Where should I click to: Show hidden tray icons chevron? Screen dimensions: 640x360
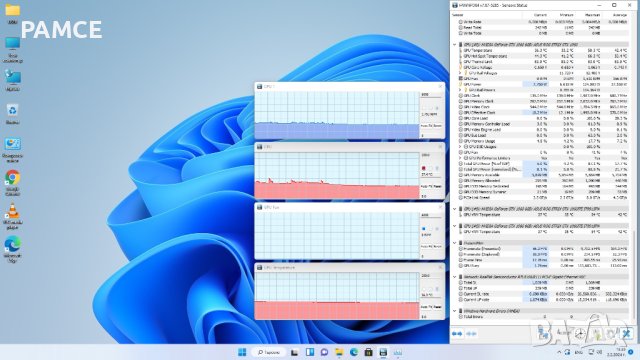click(559, 352)
